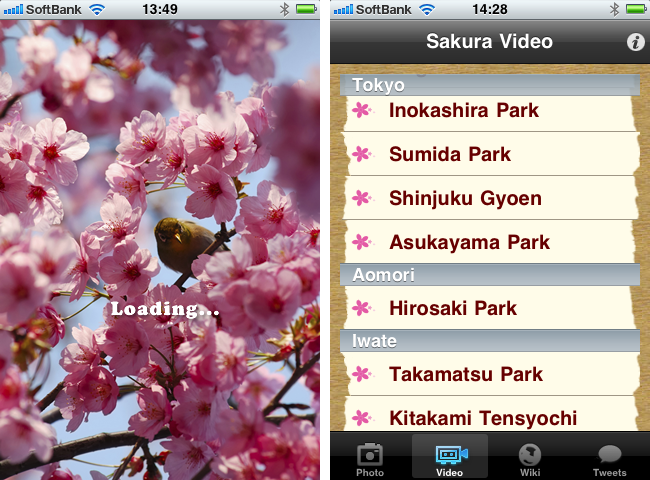Open Hirosaki Park under Aomori
The image size is (650, 480).
click(x=489, y=308)
